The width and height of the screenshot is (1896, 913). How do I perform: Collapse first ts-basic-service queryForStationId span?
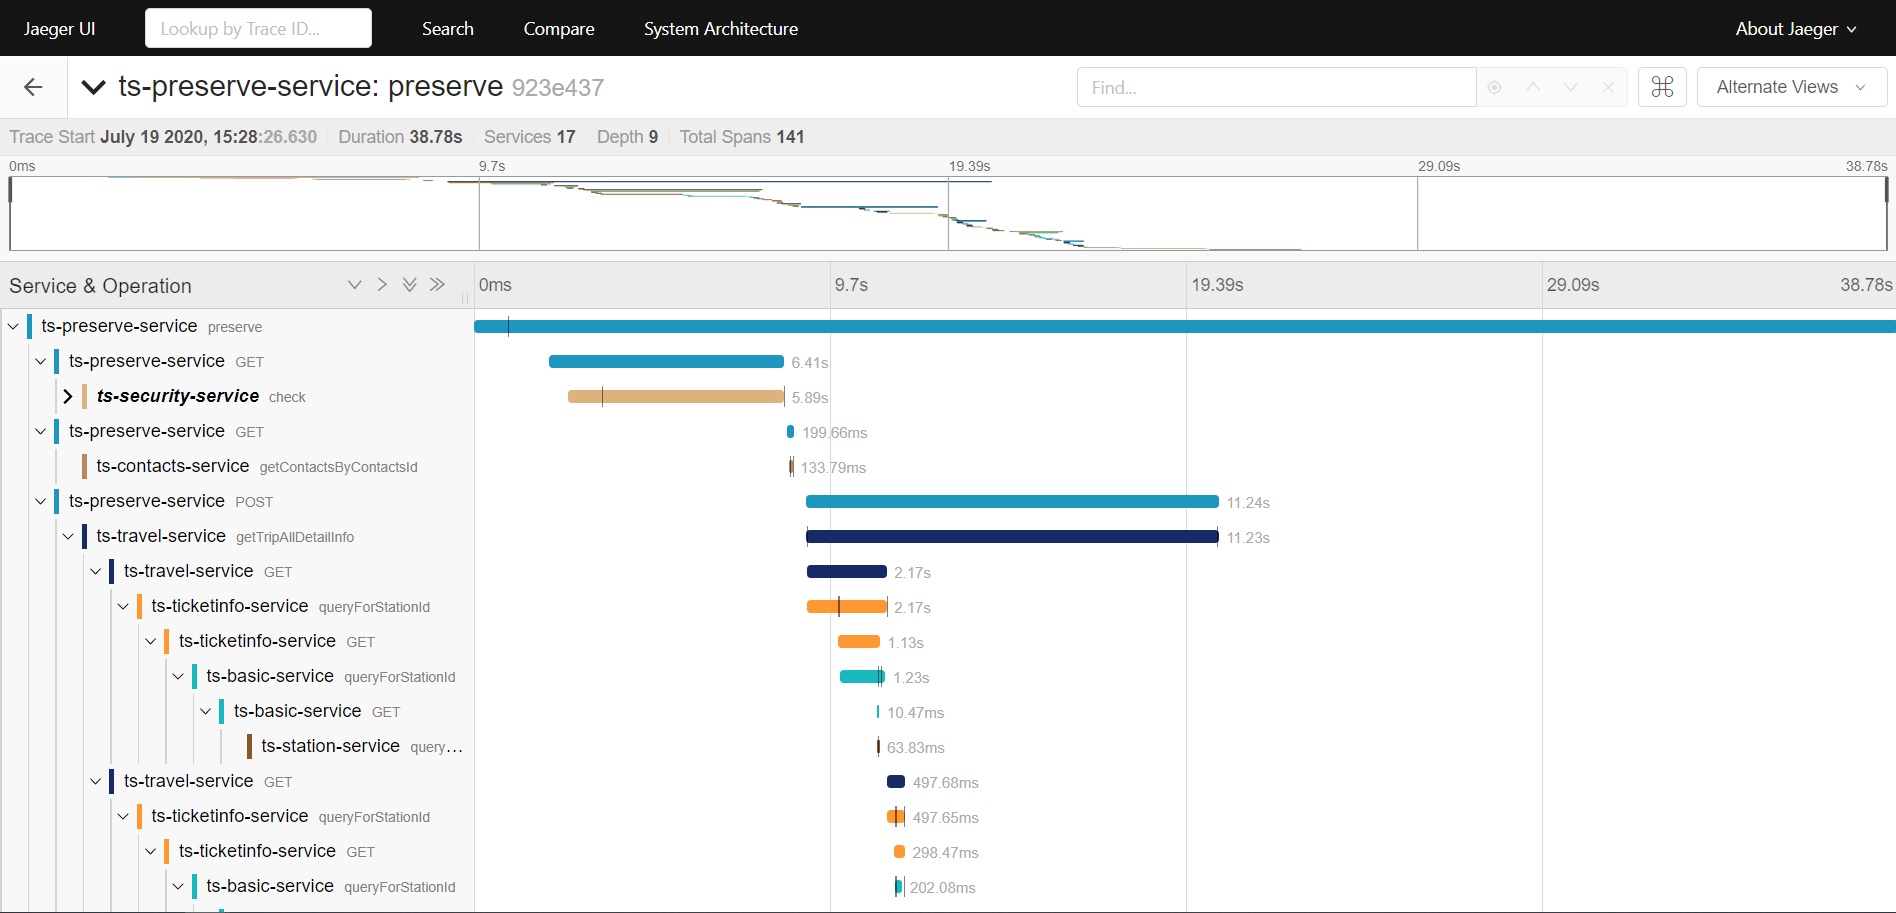pos(178,676)
